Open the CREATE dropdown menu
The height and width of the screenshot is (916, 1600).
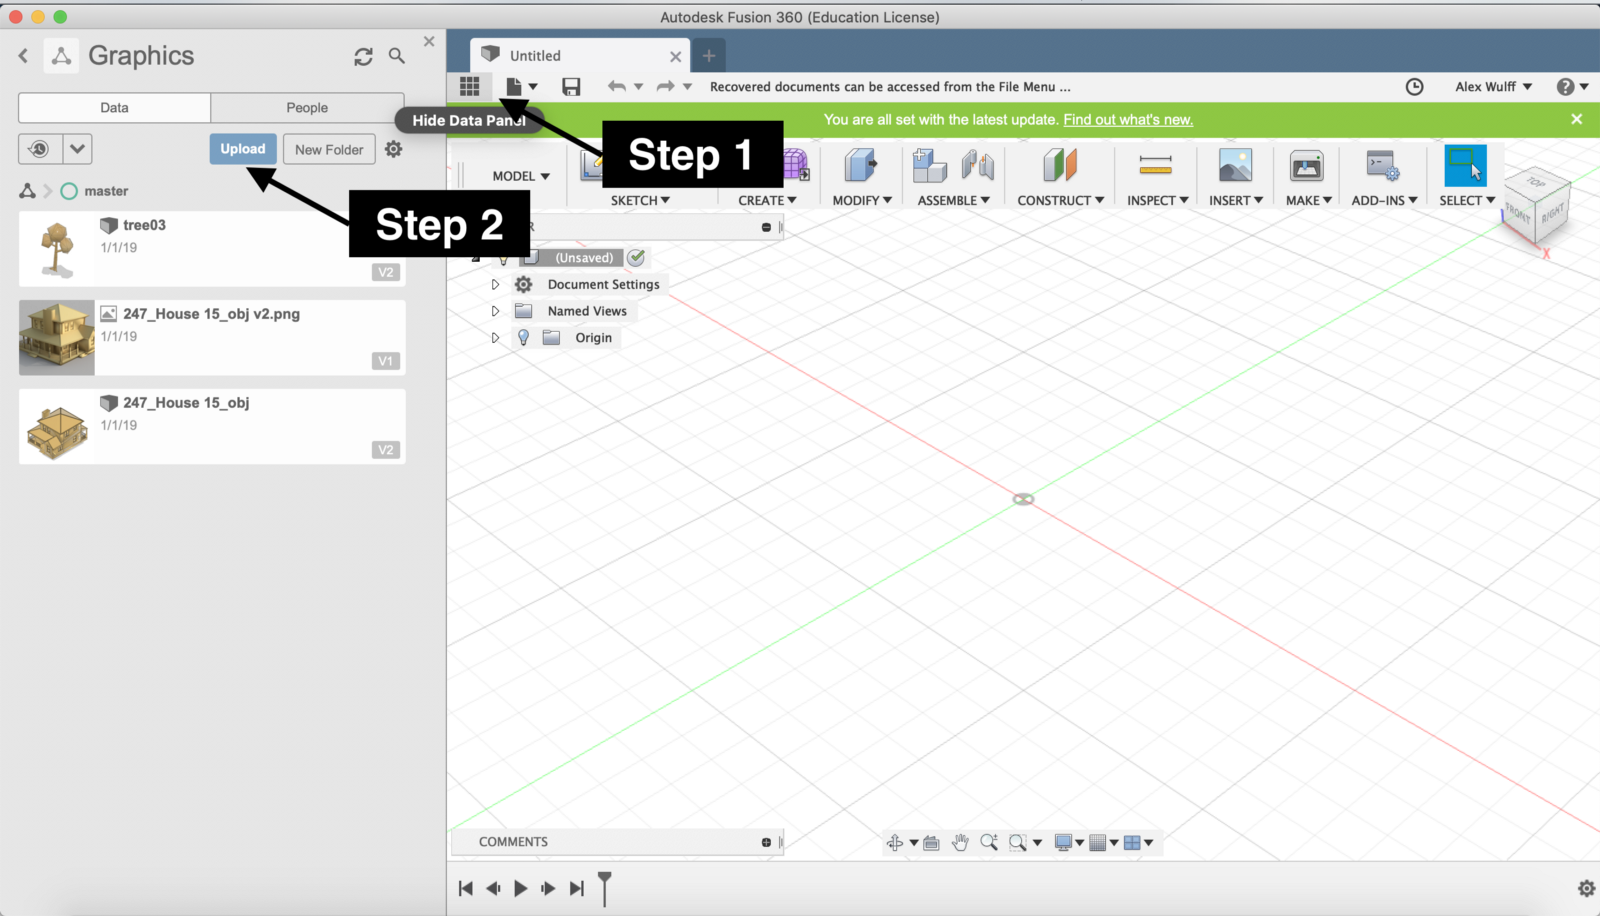[x=767, y=200]
